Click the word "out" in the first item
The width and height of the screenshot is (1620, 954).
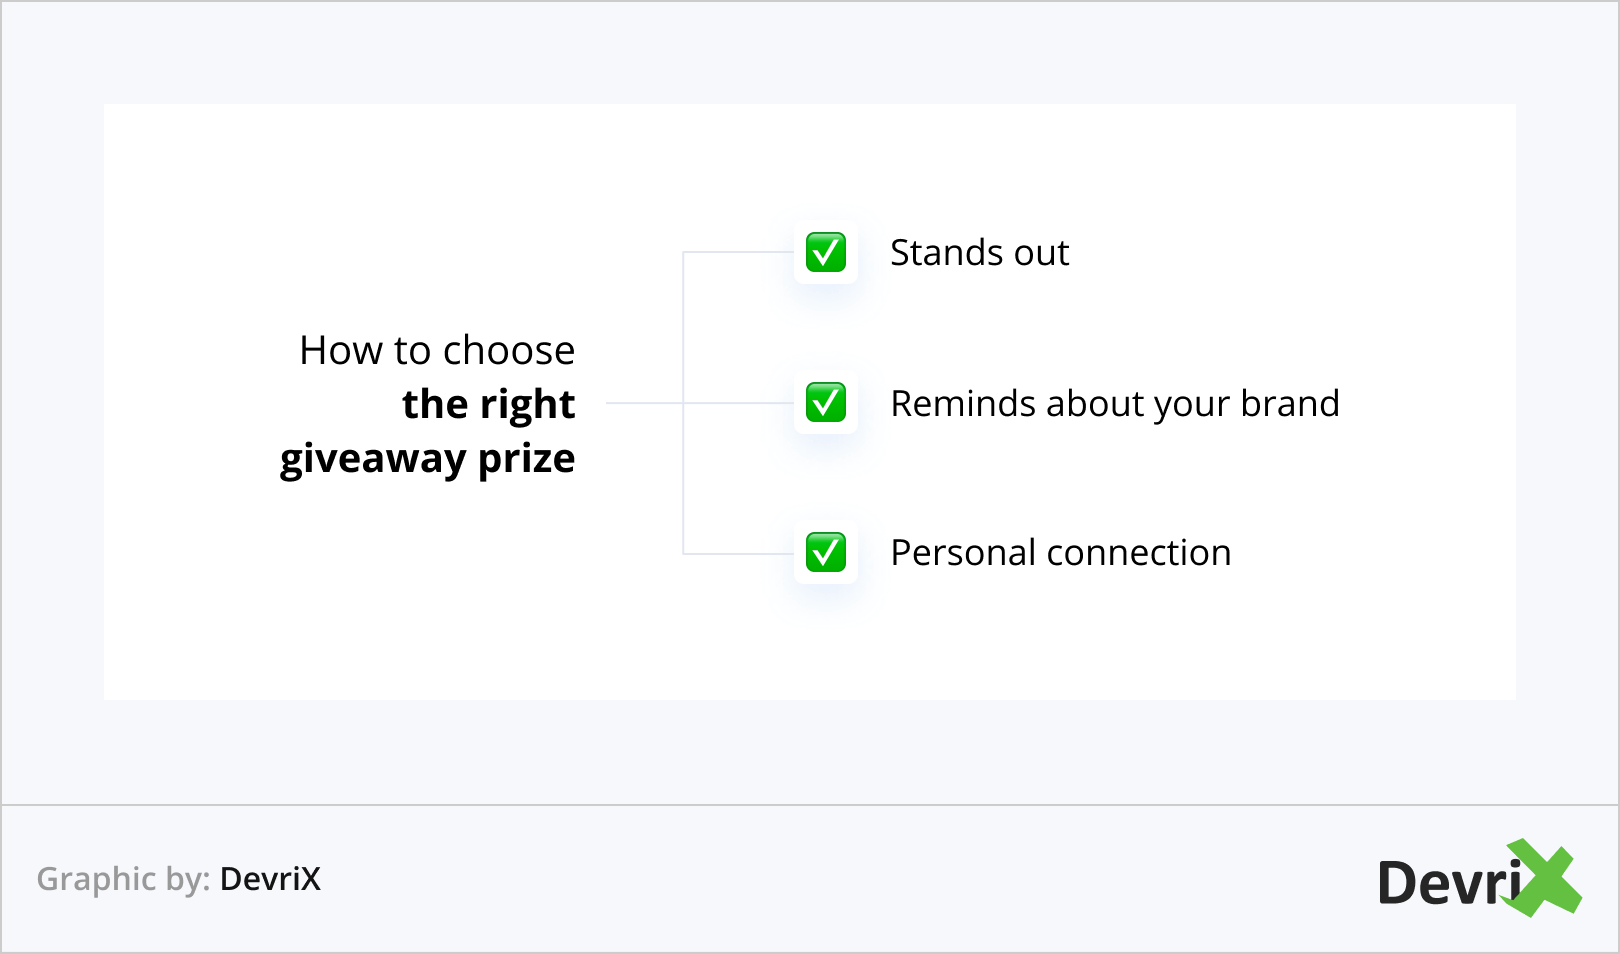click(x=1041, y=253)
